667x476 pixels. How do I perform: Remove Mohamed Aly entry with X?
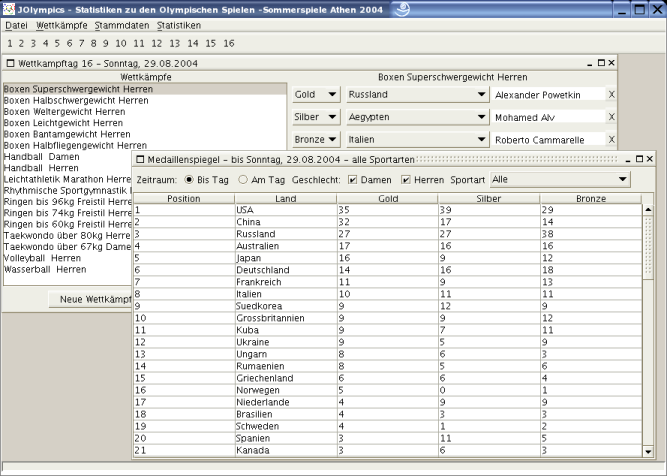coord(611,117)
